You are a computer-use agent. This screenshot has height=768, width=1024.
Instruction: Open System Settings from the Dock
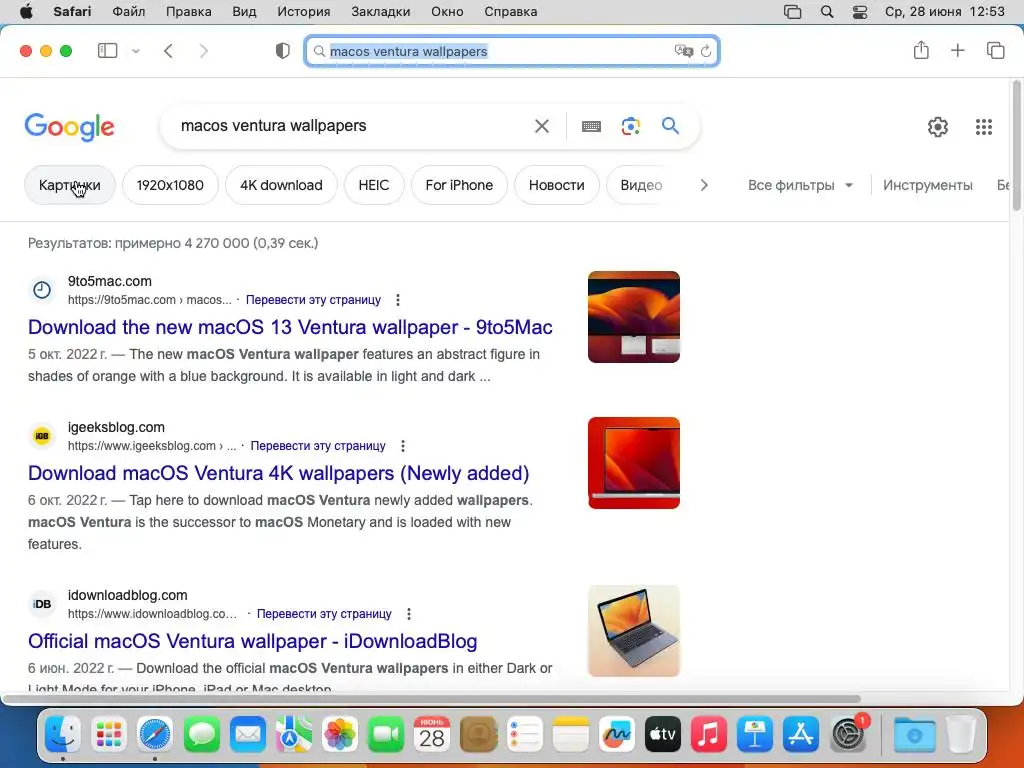click(848, 735)
